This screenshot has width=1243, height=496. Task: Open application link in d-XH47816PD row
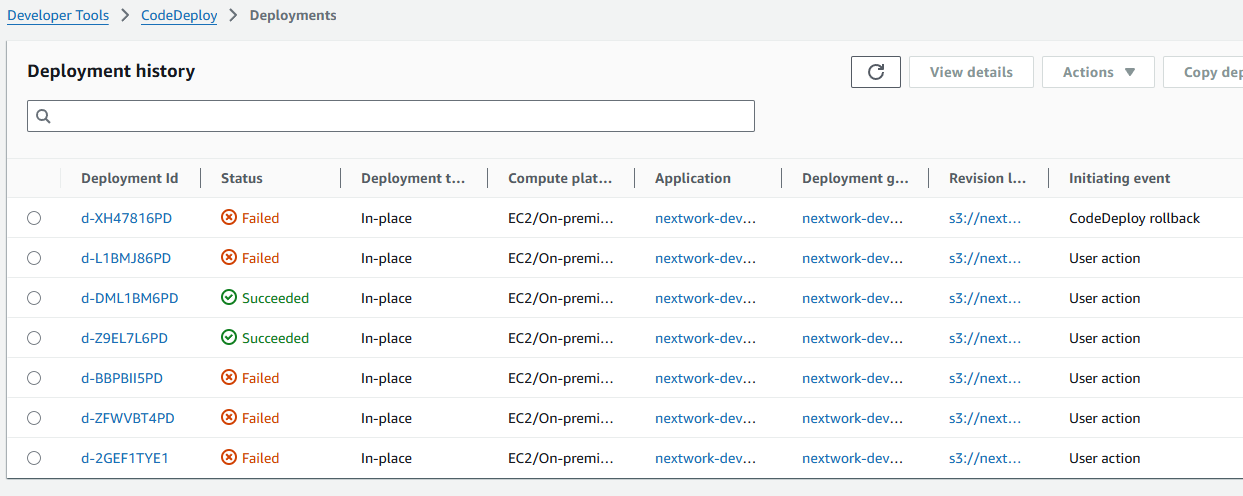click(705, 218)
